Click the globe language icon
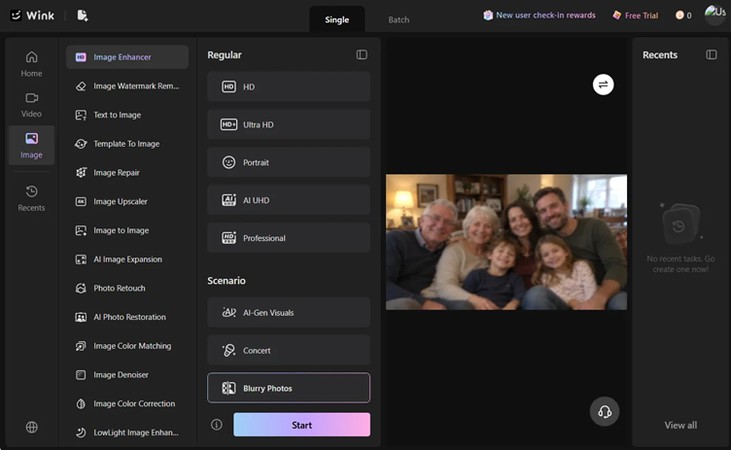The width and height of the screenshot is (731, 450). pyautogui.click(x=32, y=427)
